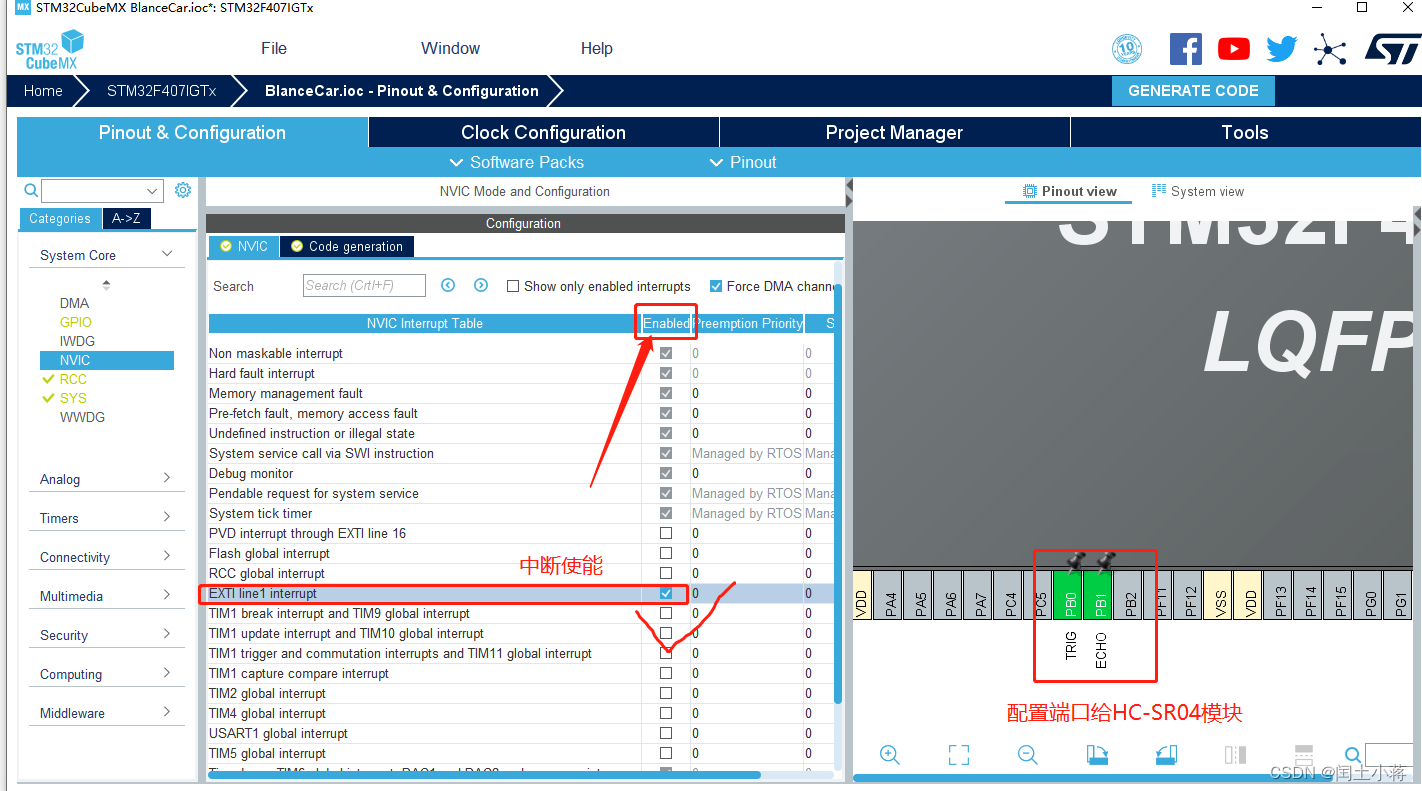The width and height of the screenshot is (1422, 791).
Task: Select GPIO in System Core list
Action: (x=76, y=322)
